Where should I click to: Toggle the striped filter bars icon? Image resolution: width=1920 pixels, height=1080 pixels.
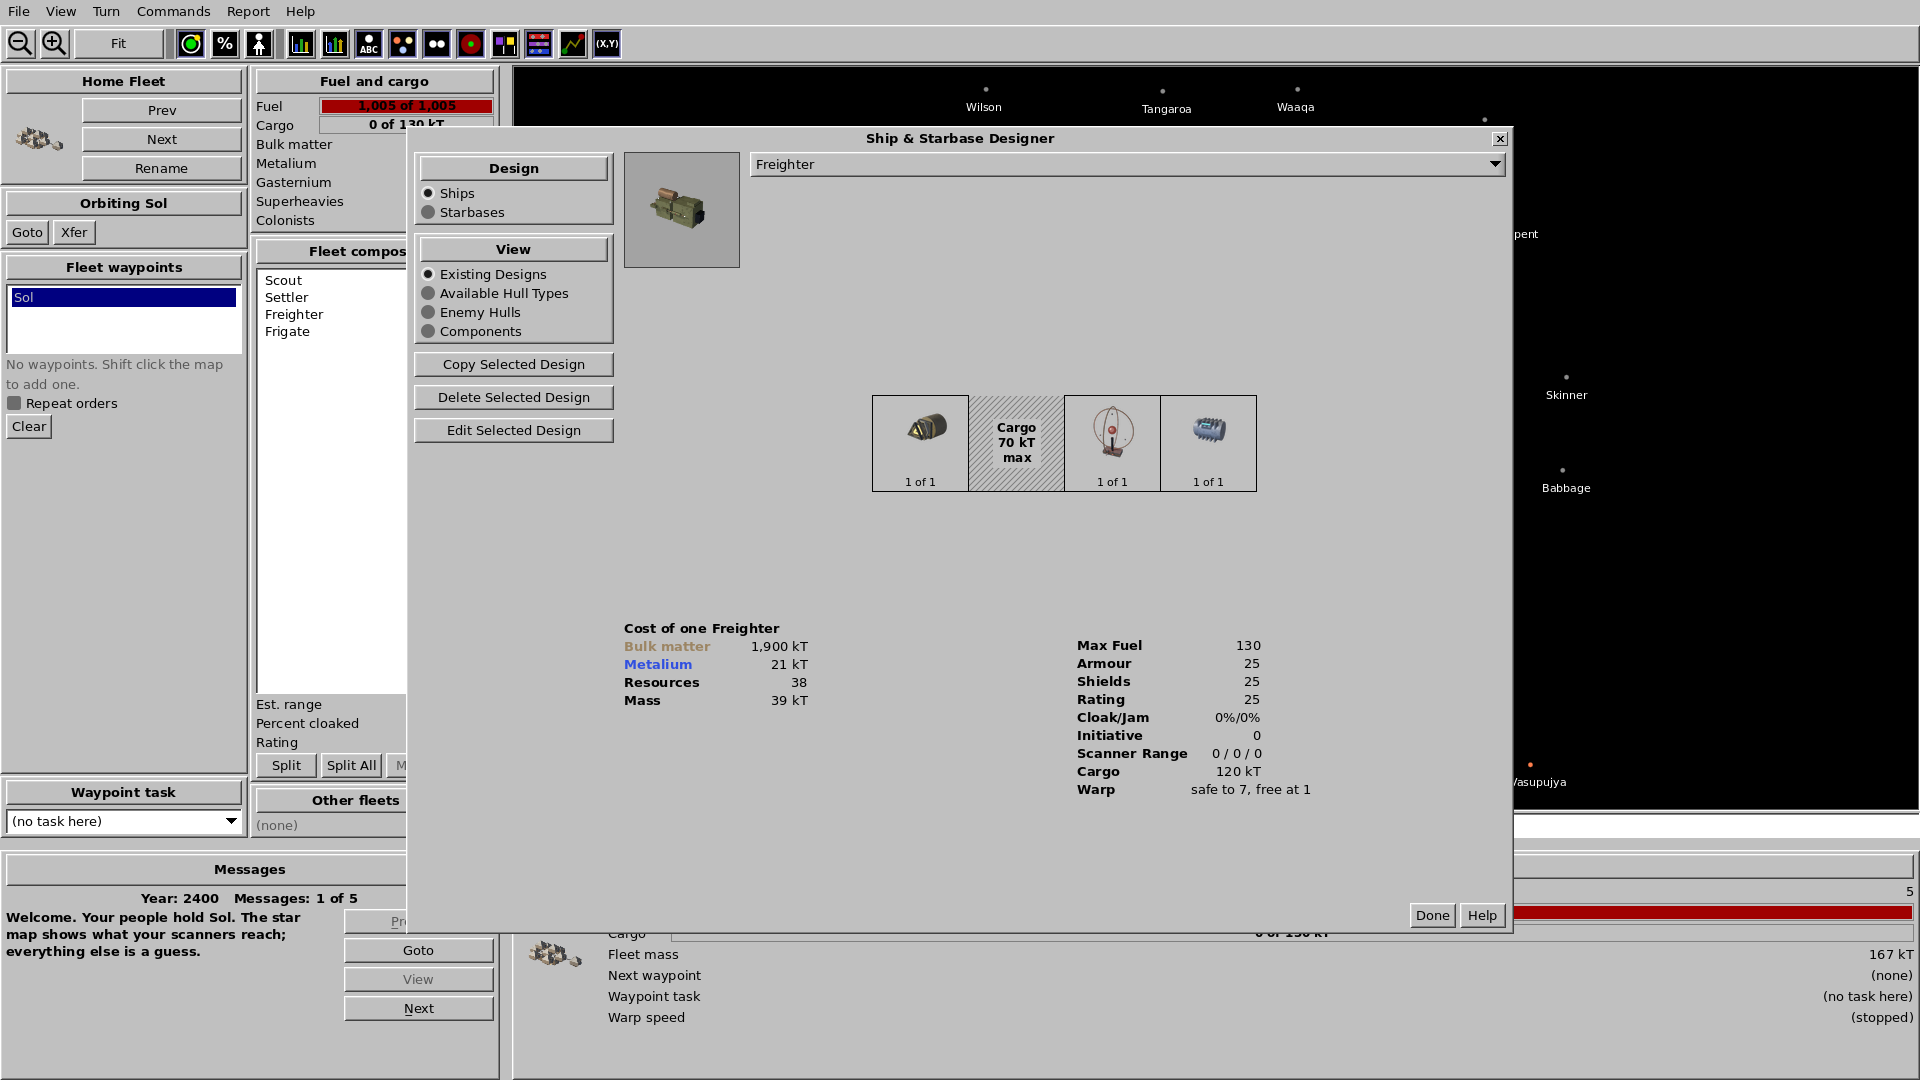539,44
